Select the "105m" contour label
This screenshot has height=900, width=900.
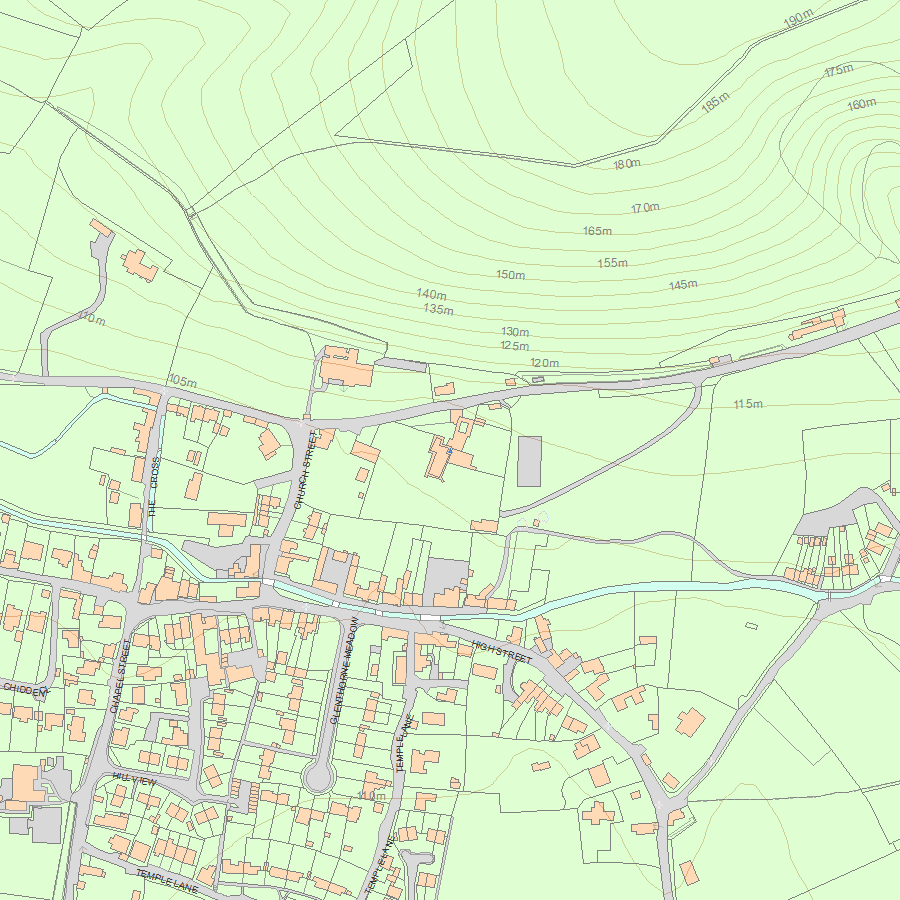click(183, 381)
